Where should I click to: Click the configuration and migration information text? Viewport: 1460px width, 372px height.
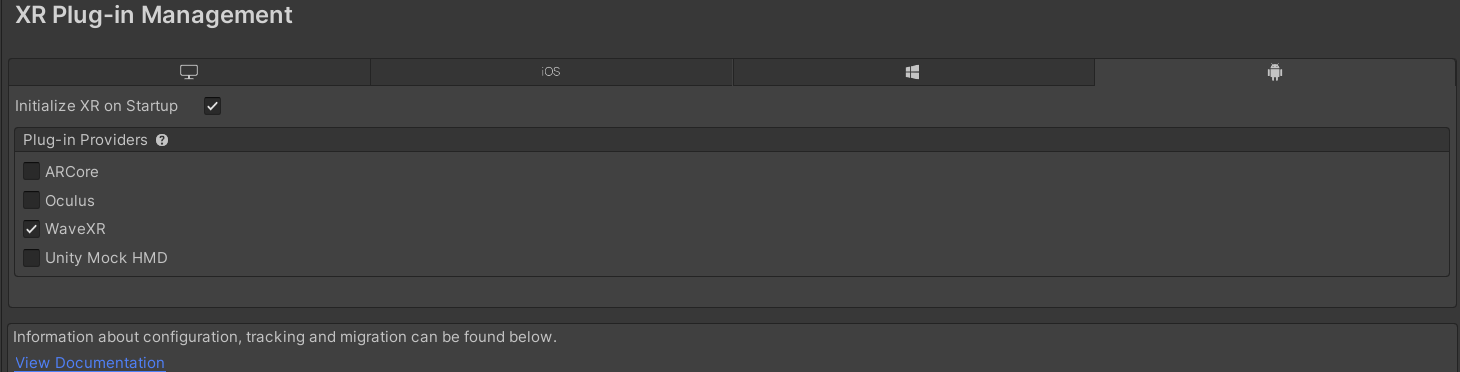click(x=285, y=337)
